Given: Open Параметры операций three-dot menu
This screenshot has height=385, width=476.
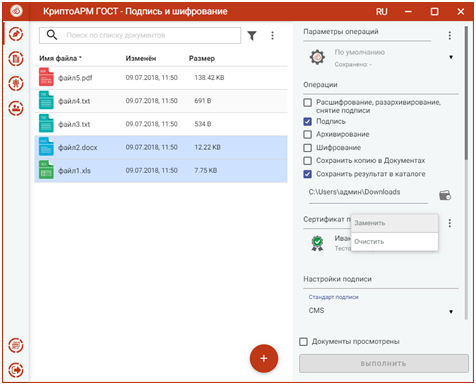Looking at the screenshot, I should pos(450,35).
